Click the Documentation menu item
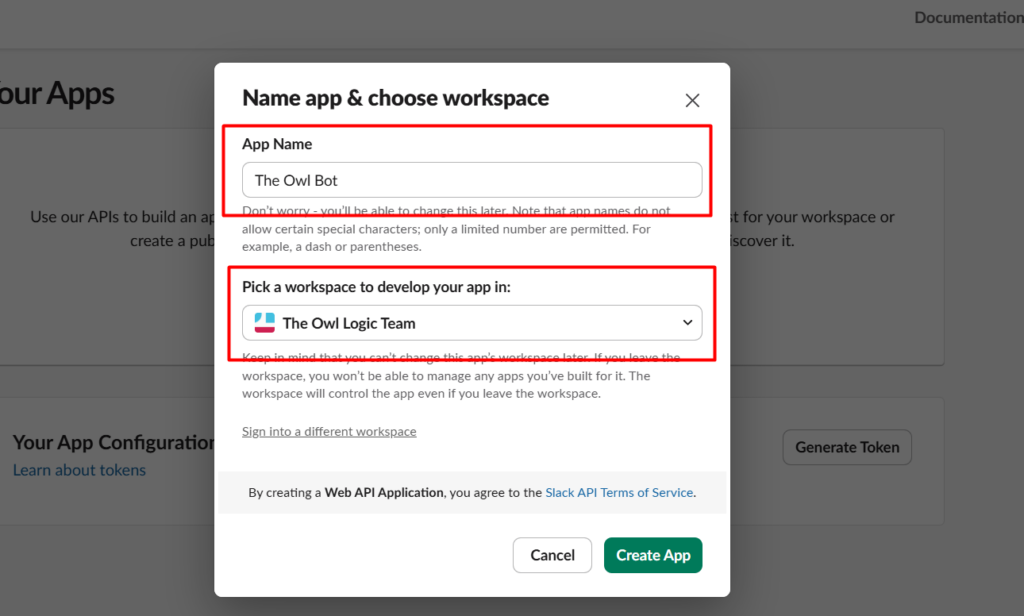The image size is (1024, 616). [x=967, y=17]
